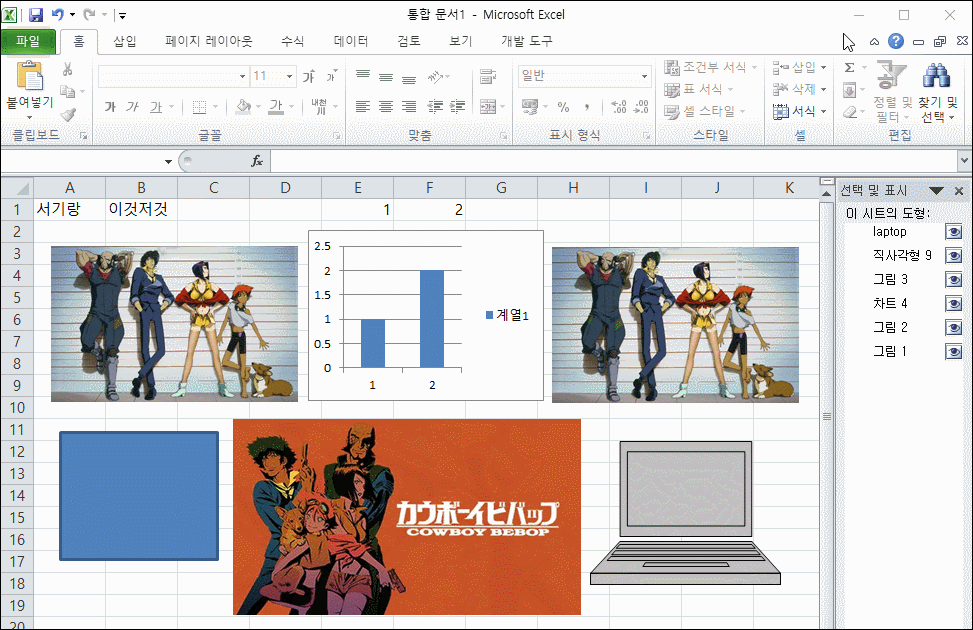973x630 pixels.
Task: Toggle visibility of 그림 2
Action: click(954, 328)
